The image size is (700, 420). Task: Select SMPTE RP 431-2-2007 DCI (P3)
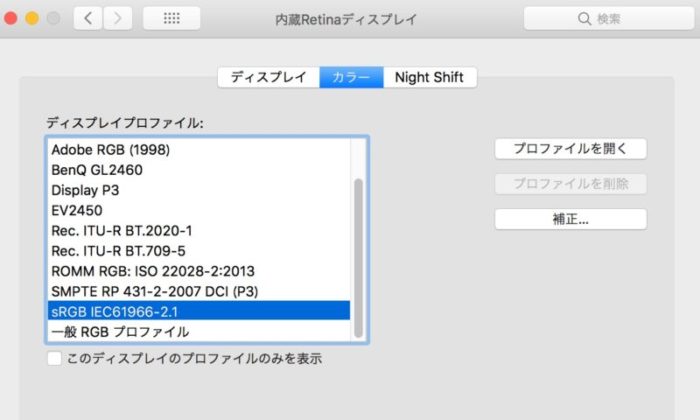(199, 291)
